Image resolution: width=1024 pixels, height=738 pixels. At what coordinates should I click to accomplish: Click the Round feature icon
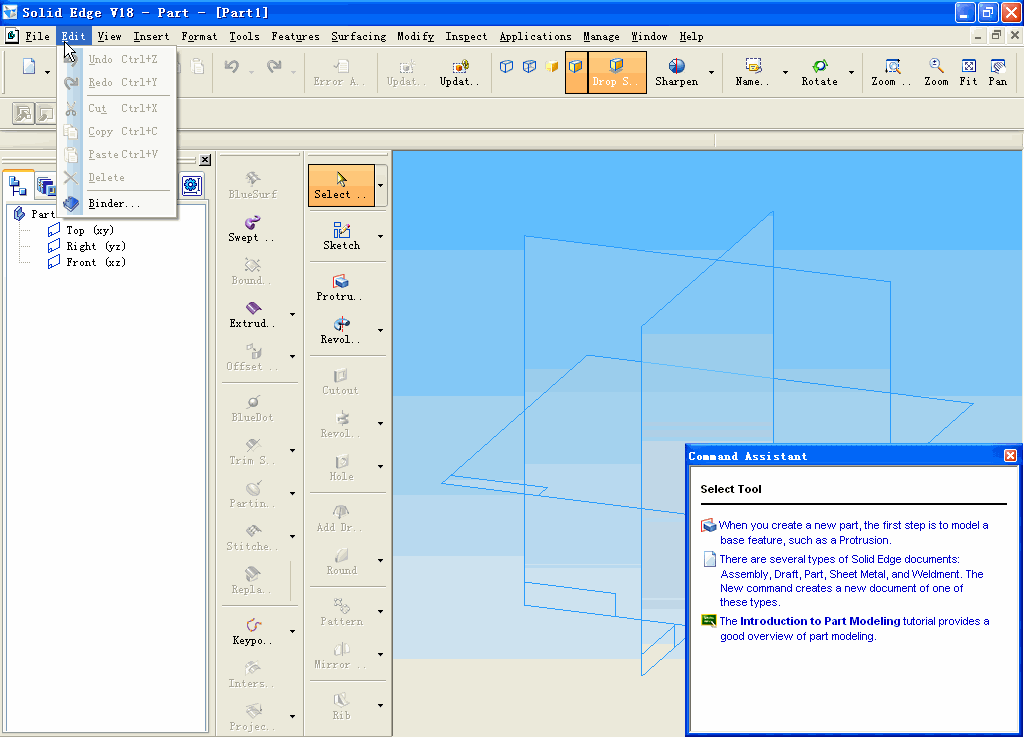[x=342, y=556]
